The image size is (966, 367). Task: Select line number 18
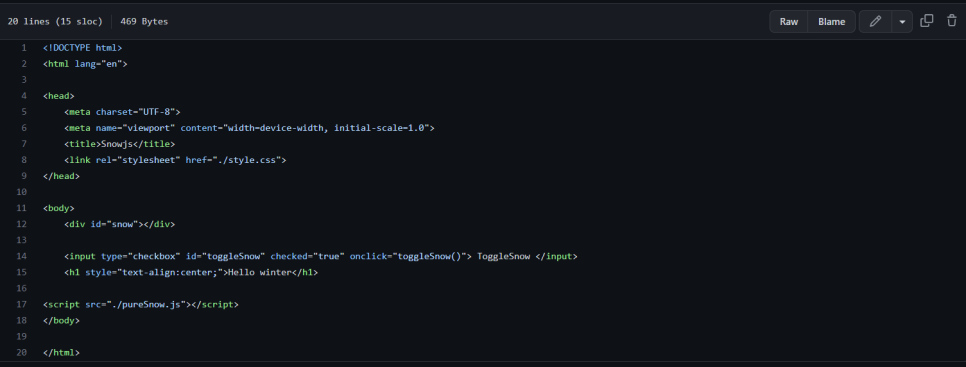(x=22, y=320)
